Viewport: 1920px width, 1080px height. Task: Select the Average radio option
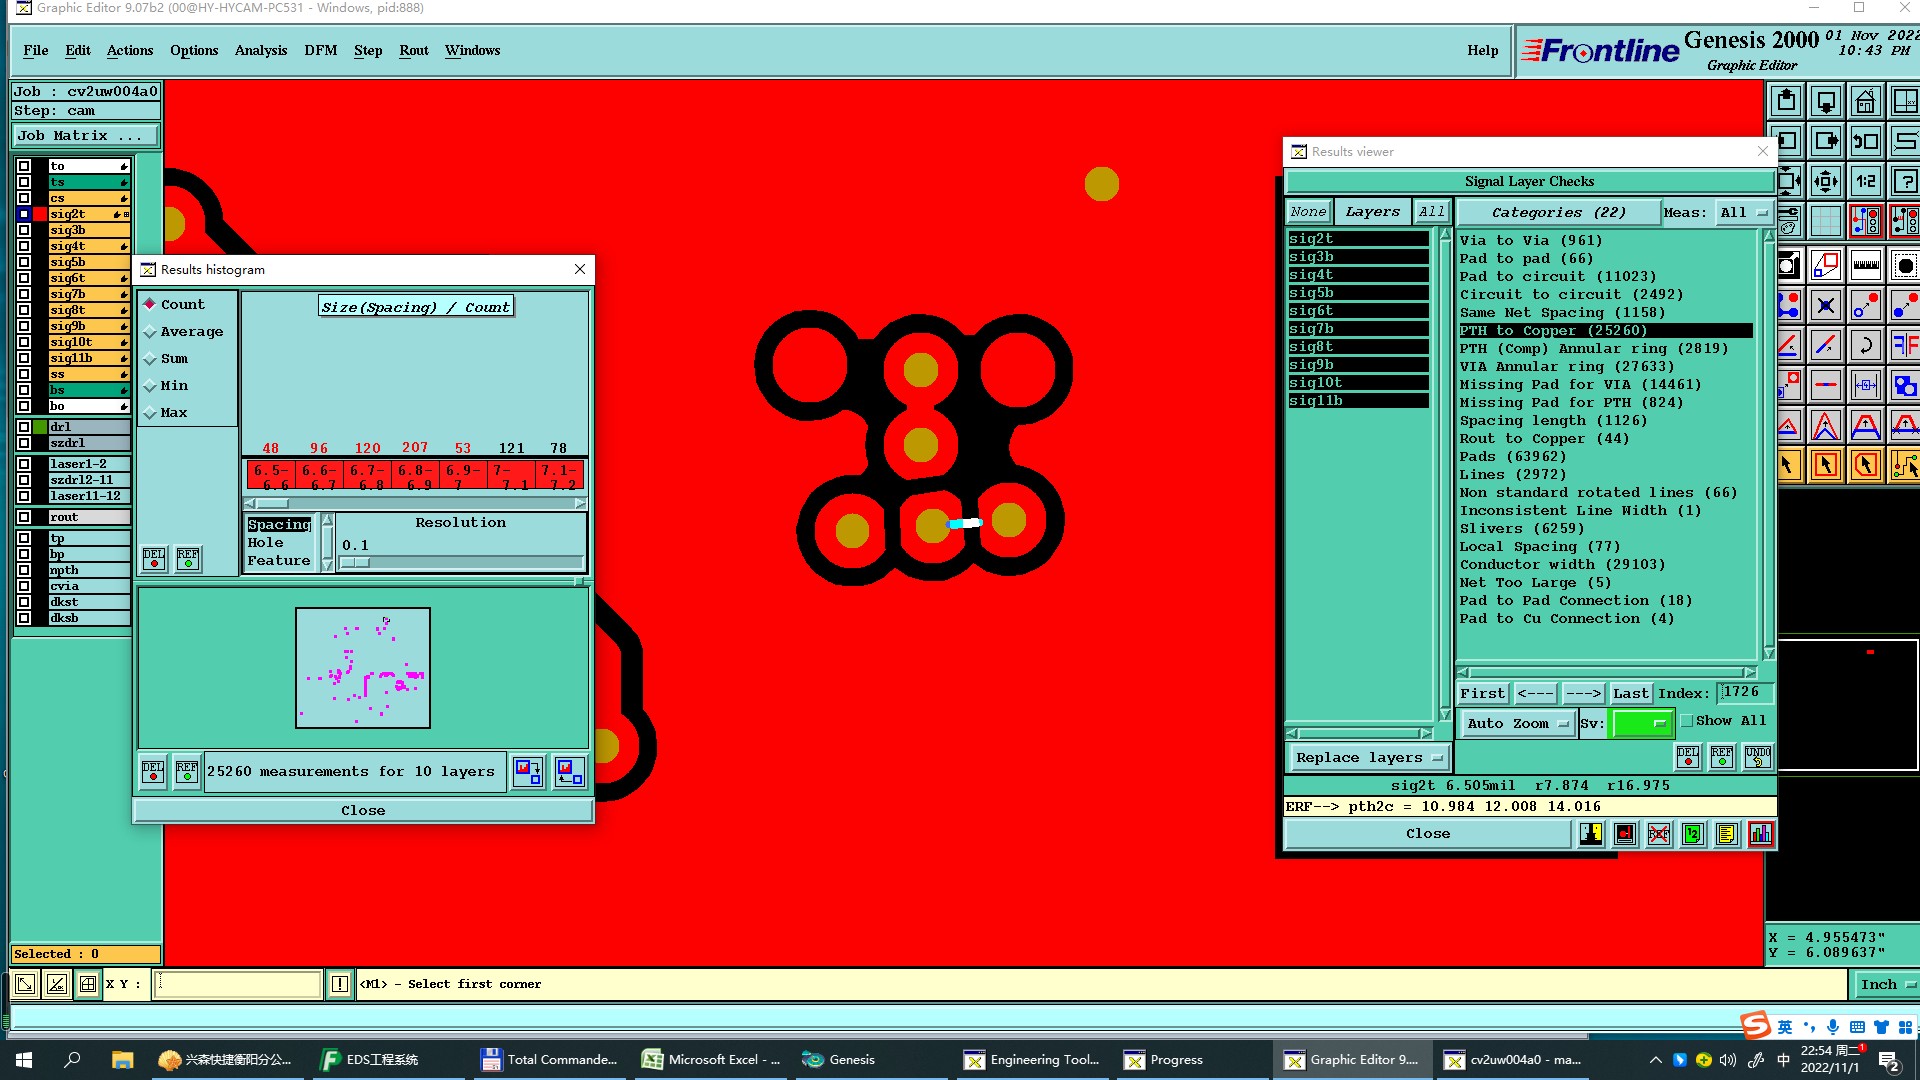150,332
